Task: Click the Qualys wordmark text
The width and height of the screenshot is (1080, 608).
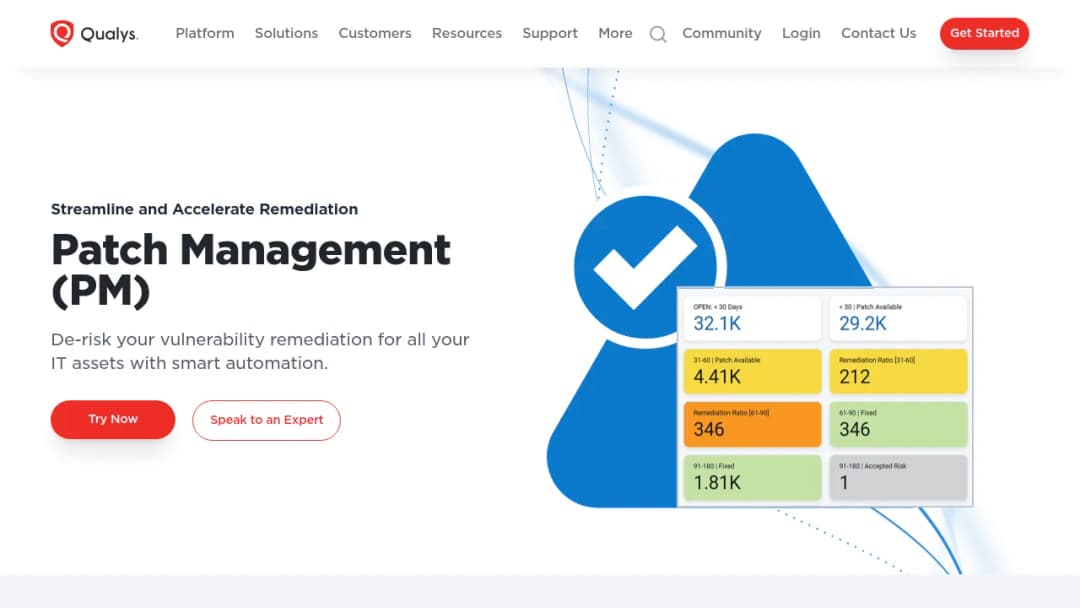Action: tap(110, 34)
